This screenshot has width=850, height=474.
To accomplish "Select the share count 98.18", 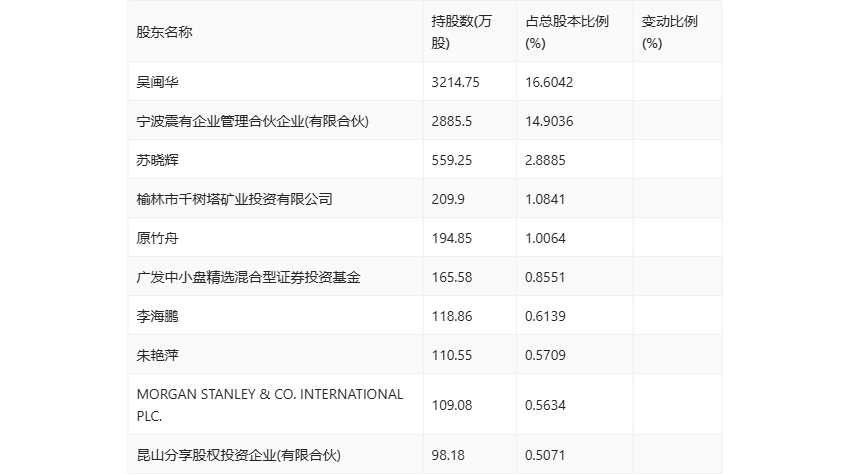I will [448, 455].
